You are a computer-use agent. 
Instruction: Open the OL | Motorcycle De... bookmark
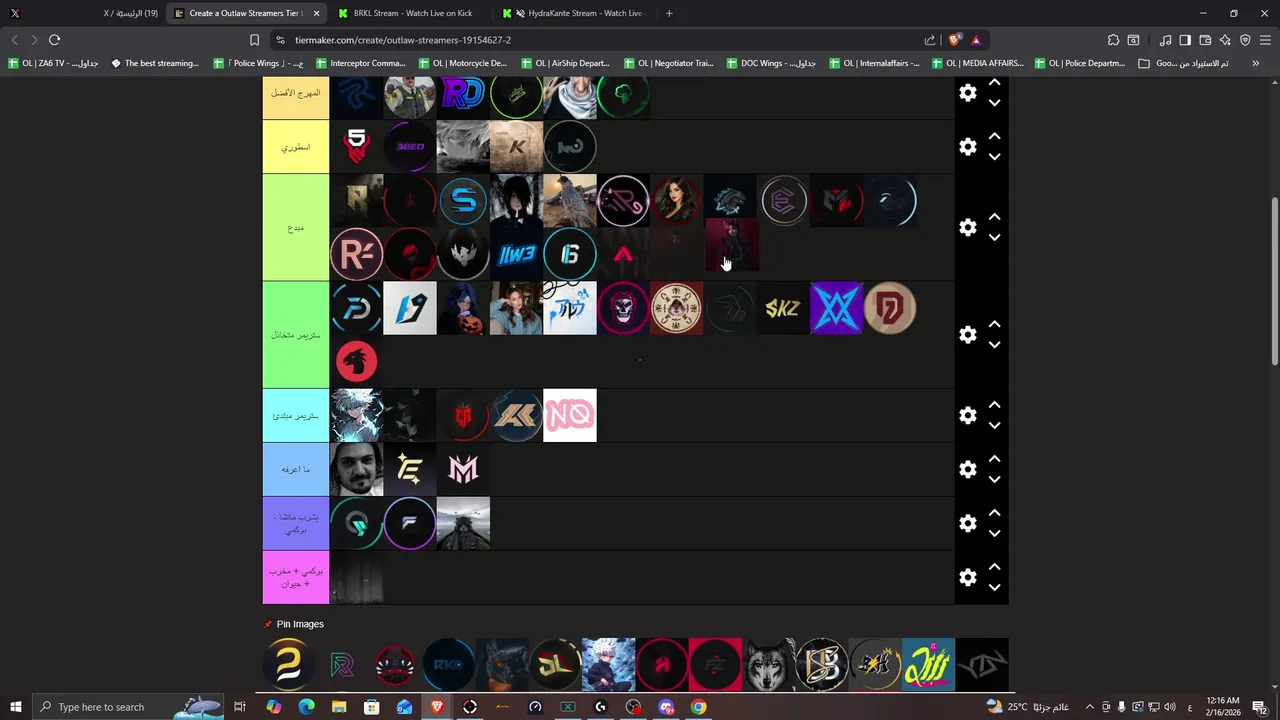click(x=463, y=63)
